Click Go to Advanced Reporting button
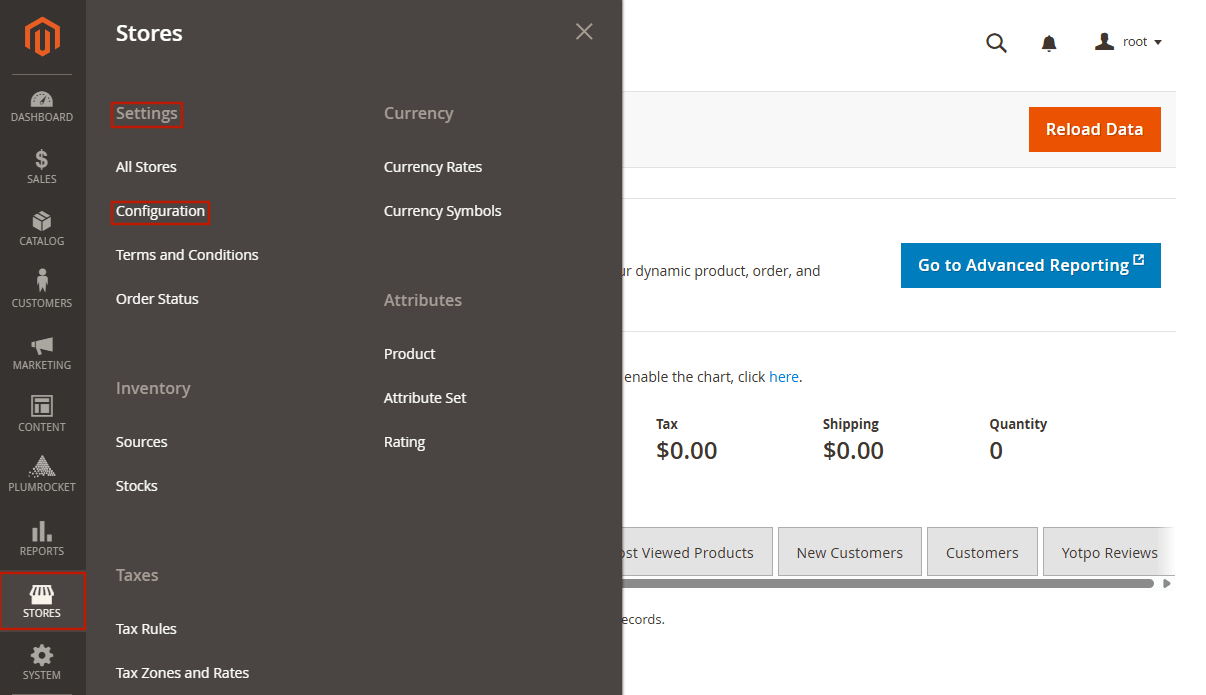 click(x=1031, y=265)
